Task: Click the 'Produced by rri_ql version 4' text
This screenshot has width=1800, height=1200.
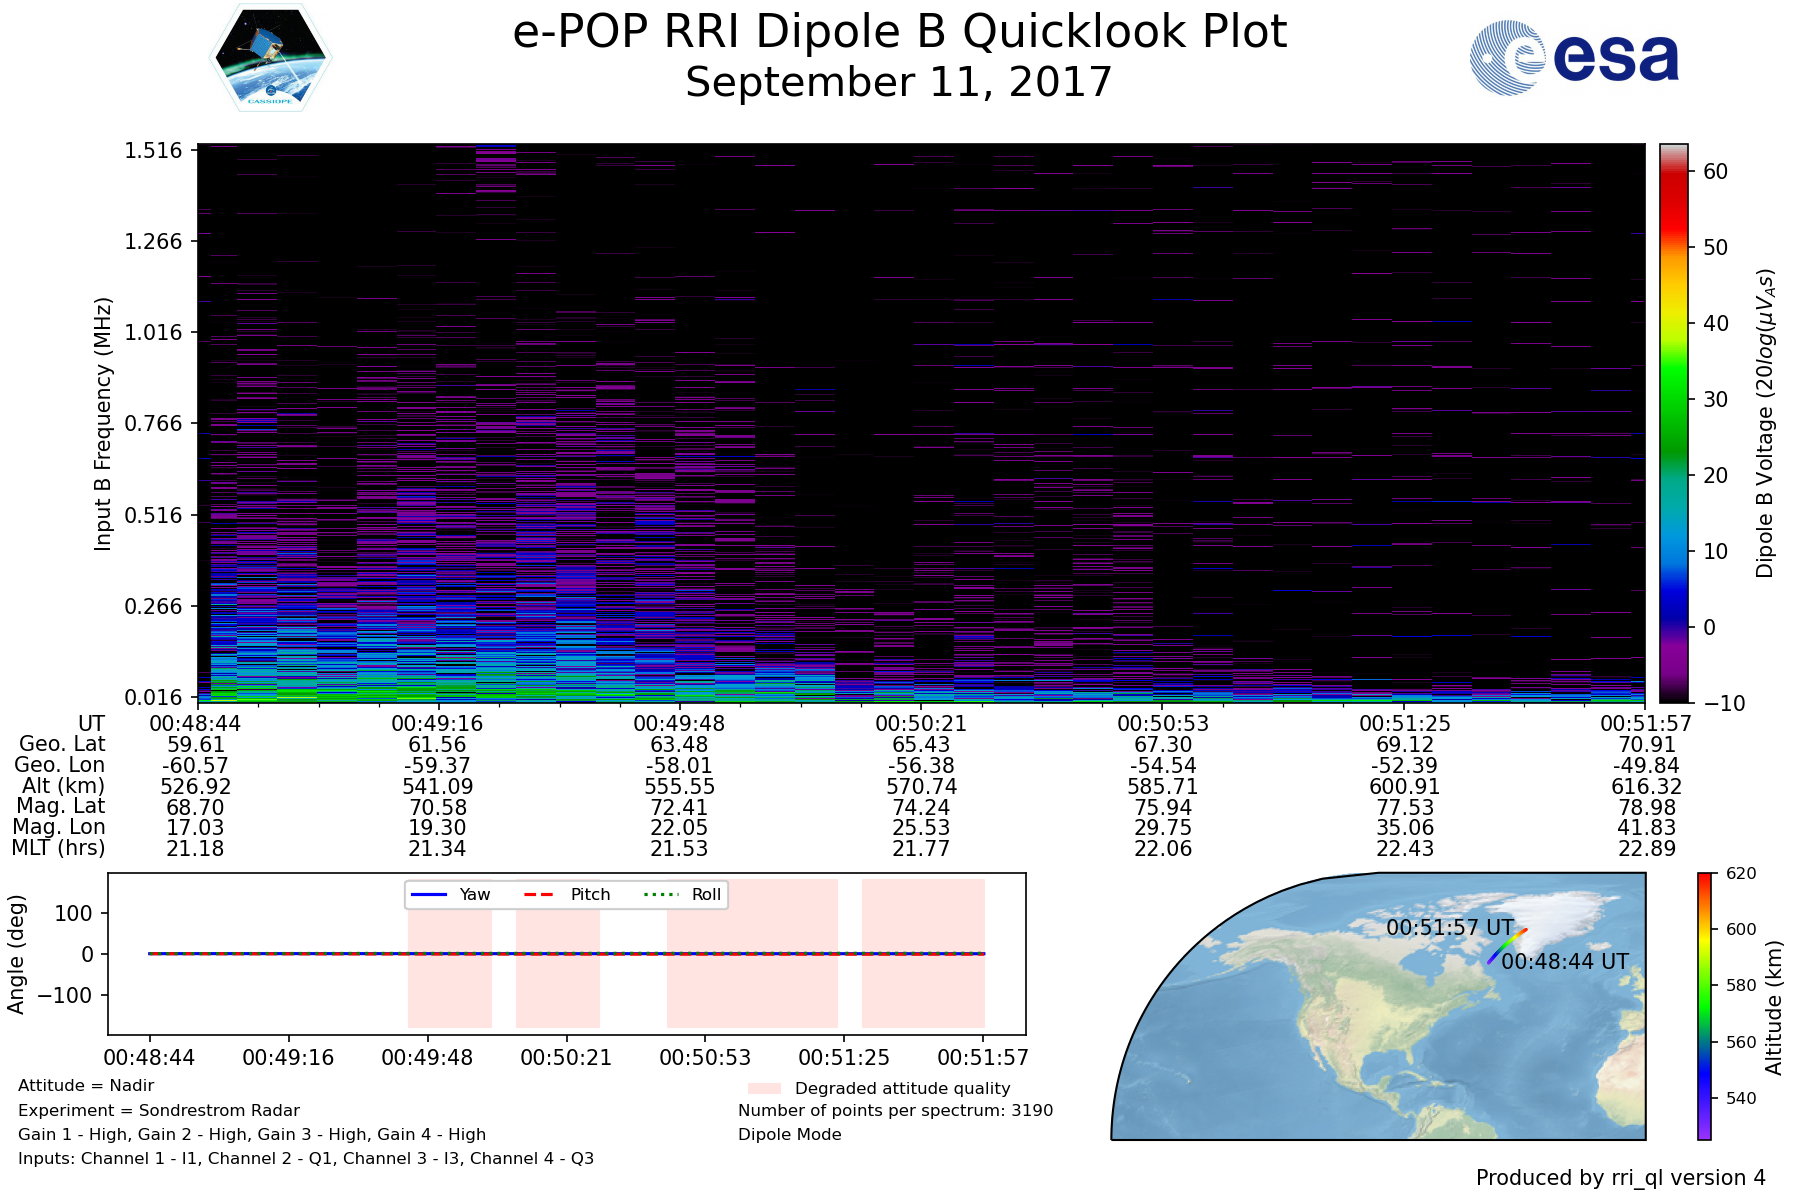Action: pos(1620,1177)
